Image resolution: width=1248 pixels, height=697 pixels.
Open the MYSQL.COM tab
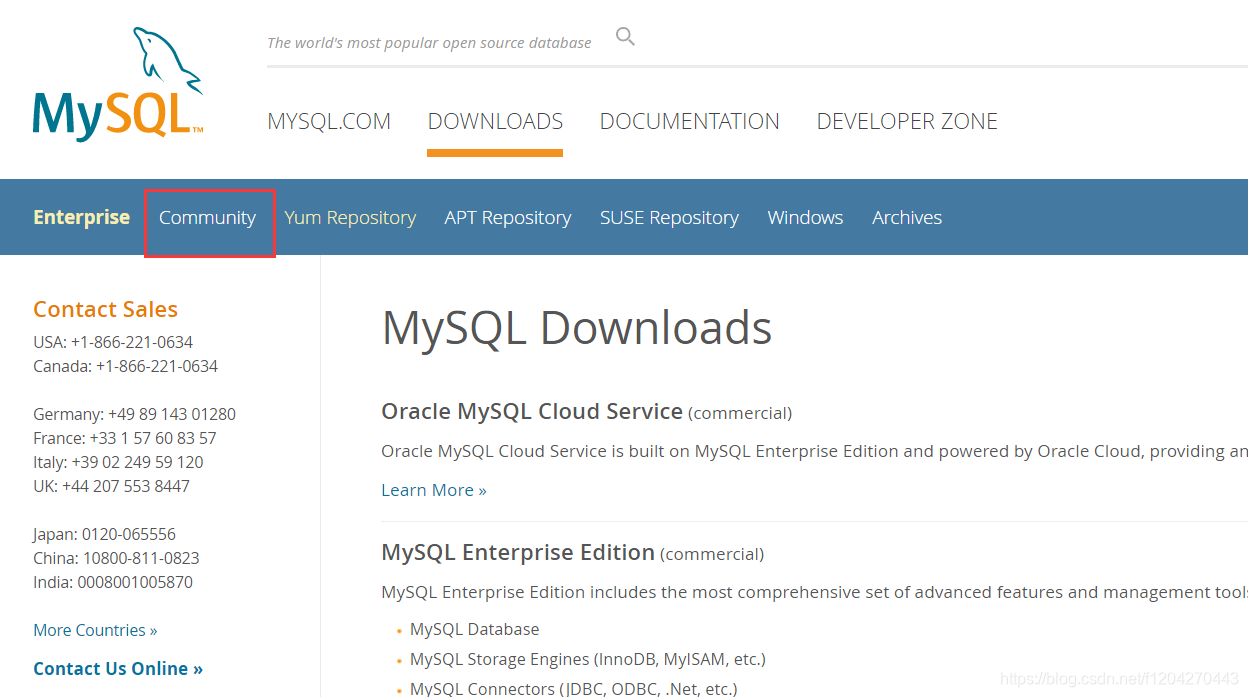329,121
